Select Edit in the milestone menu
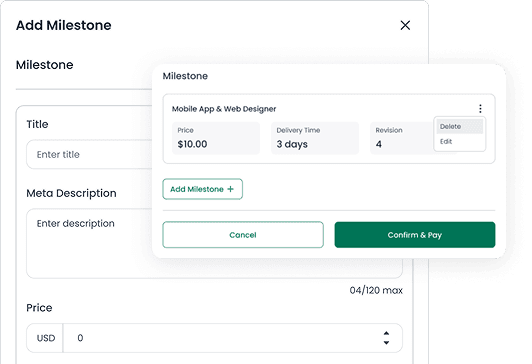 [459, 142]
